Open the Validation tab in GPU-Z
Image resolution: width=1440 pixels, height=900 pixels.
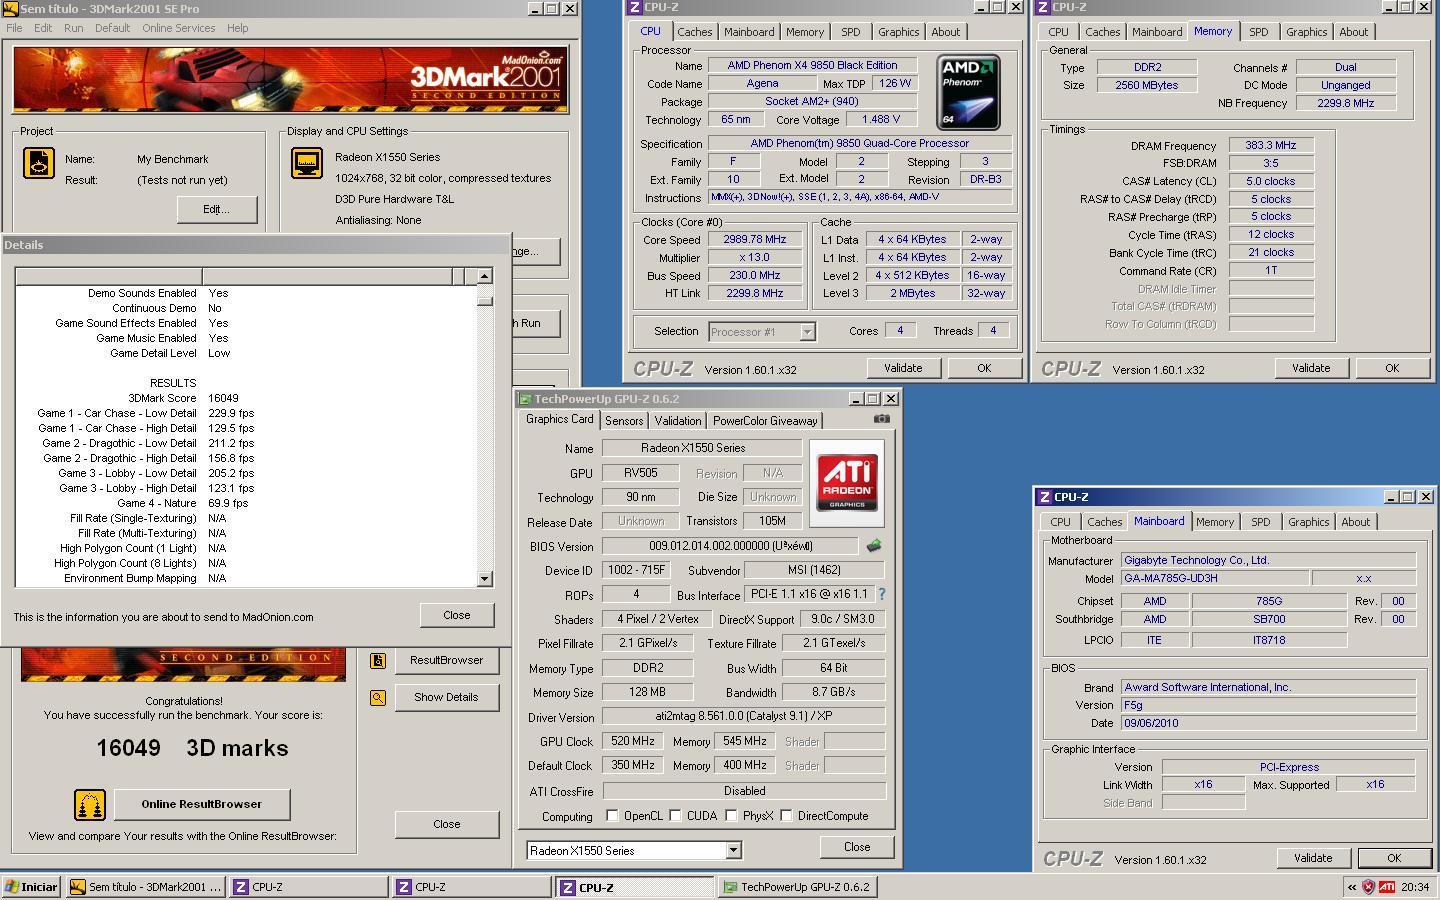click(x=678, y=421)
